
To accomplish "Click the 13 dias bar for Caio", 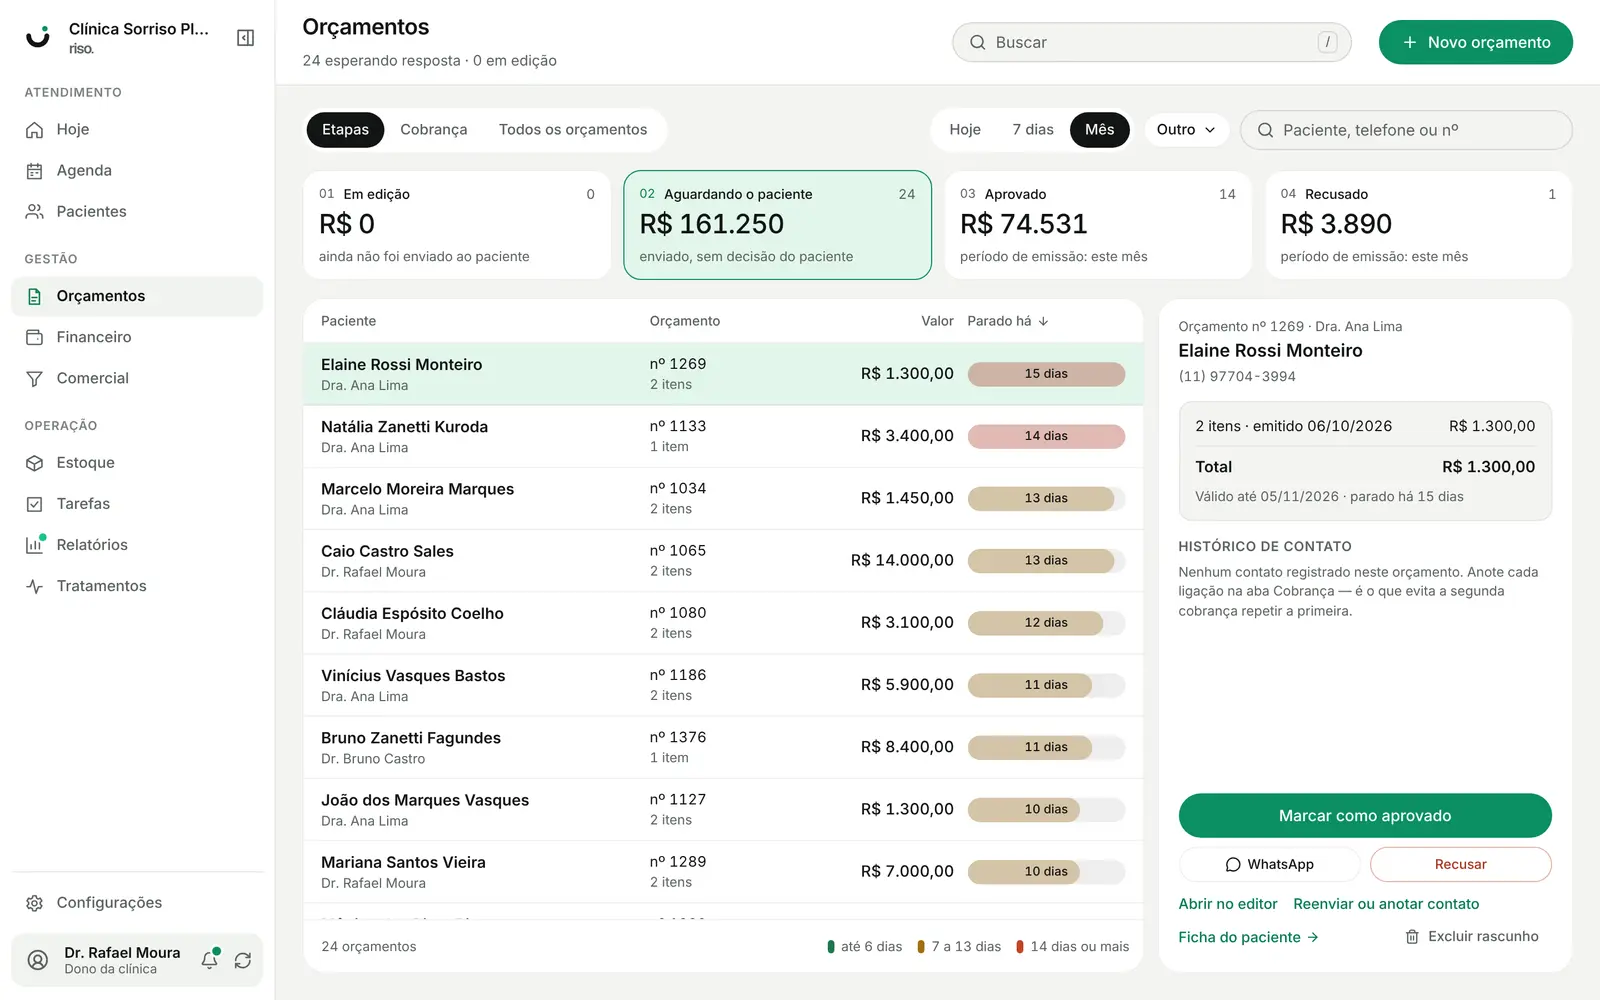I will coord(1046,561).
